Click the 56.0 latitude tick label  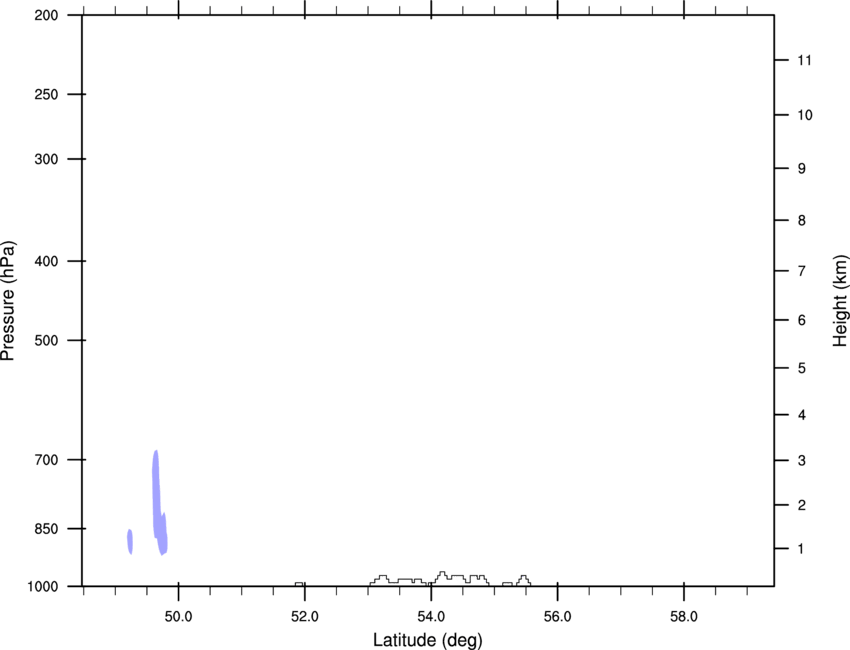(557, 616)
